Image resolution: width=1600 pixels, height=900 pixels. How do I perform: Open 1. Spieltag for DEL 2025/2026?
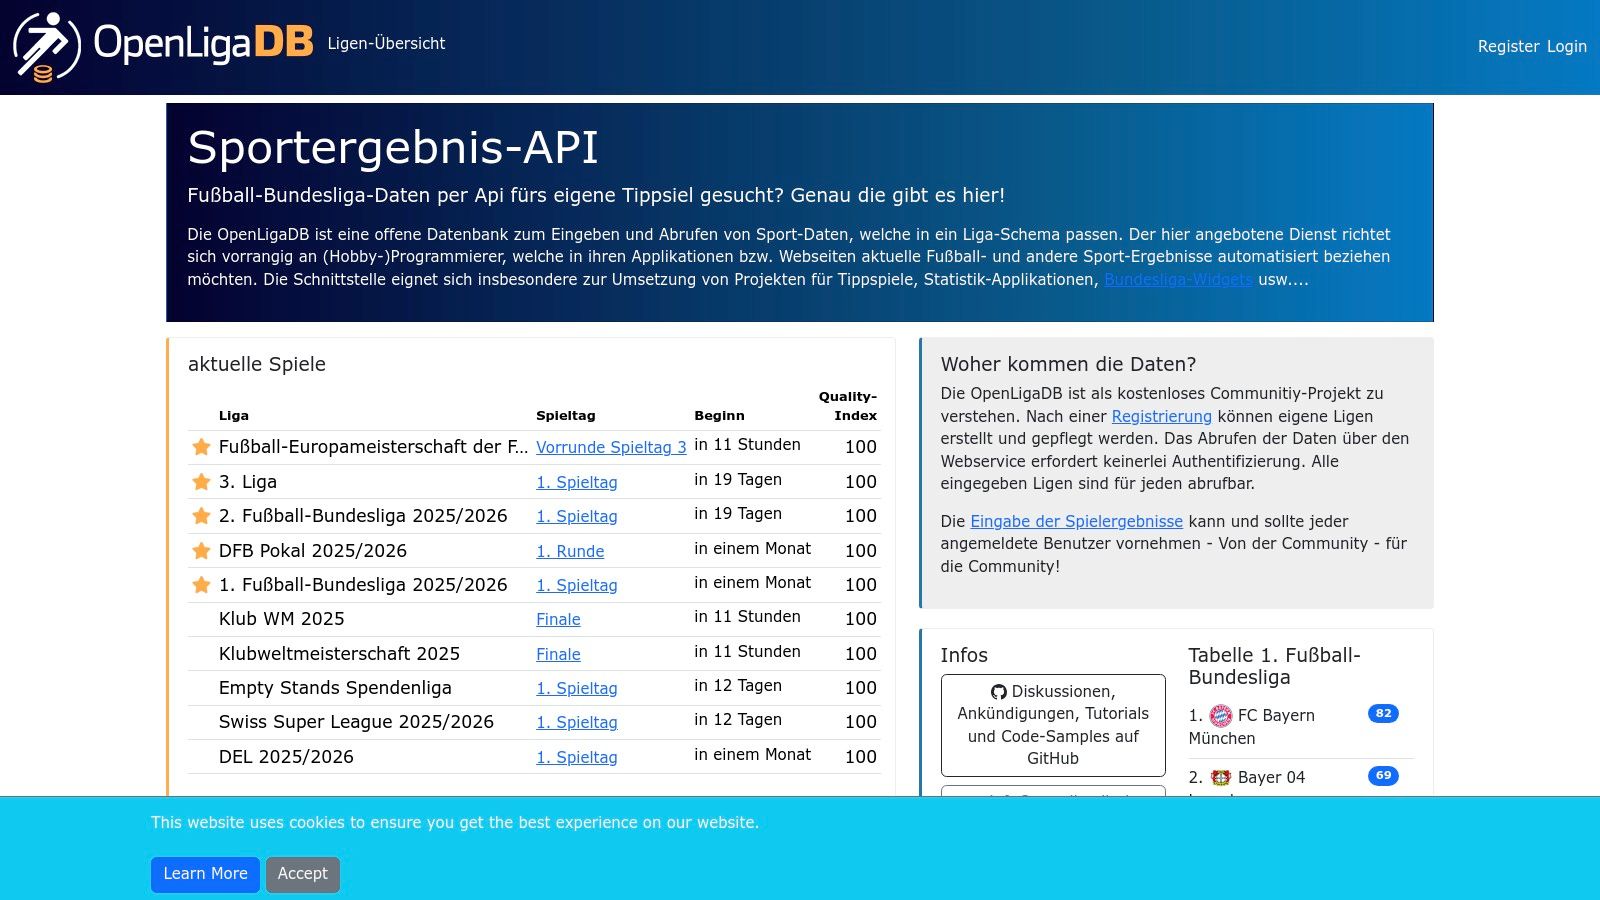[x=577, y=758]
